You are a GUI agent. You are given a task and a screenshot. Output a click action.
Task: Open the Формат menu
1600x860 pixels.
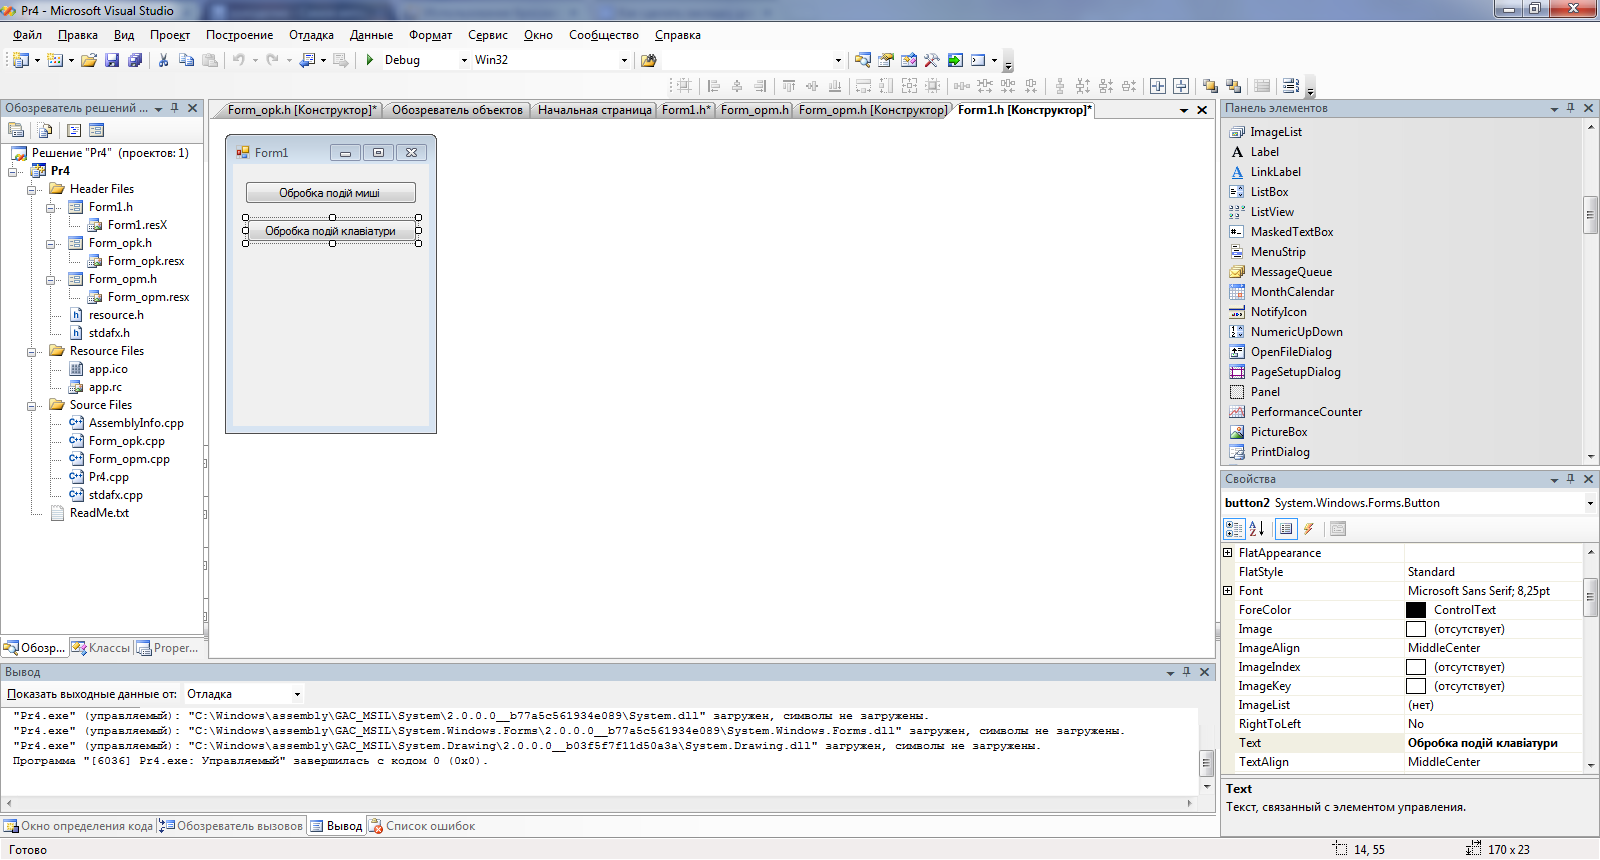tap(430, 35)
